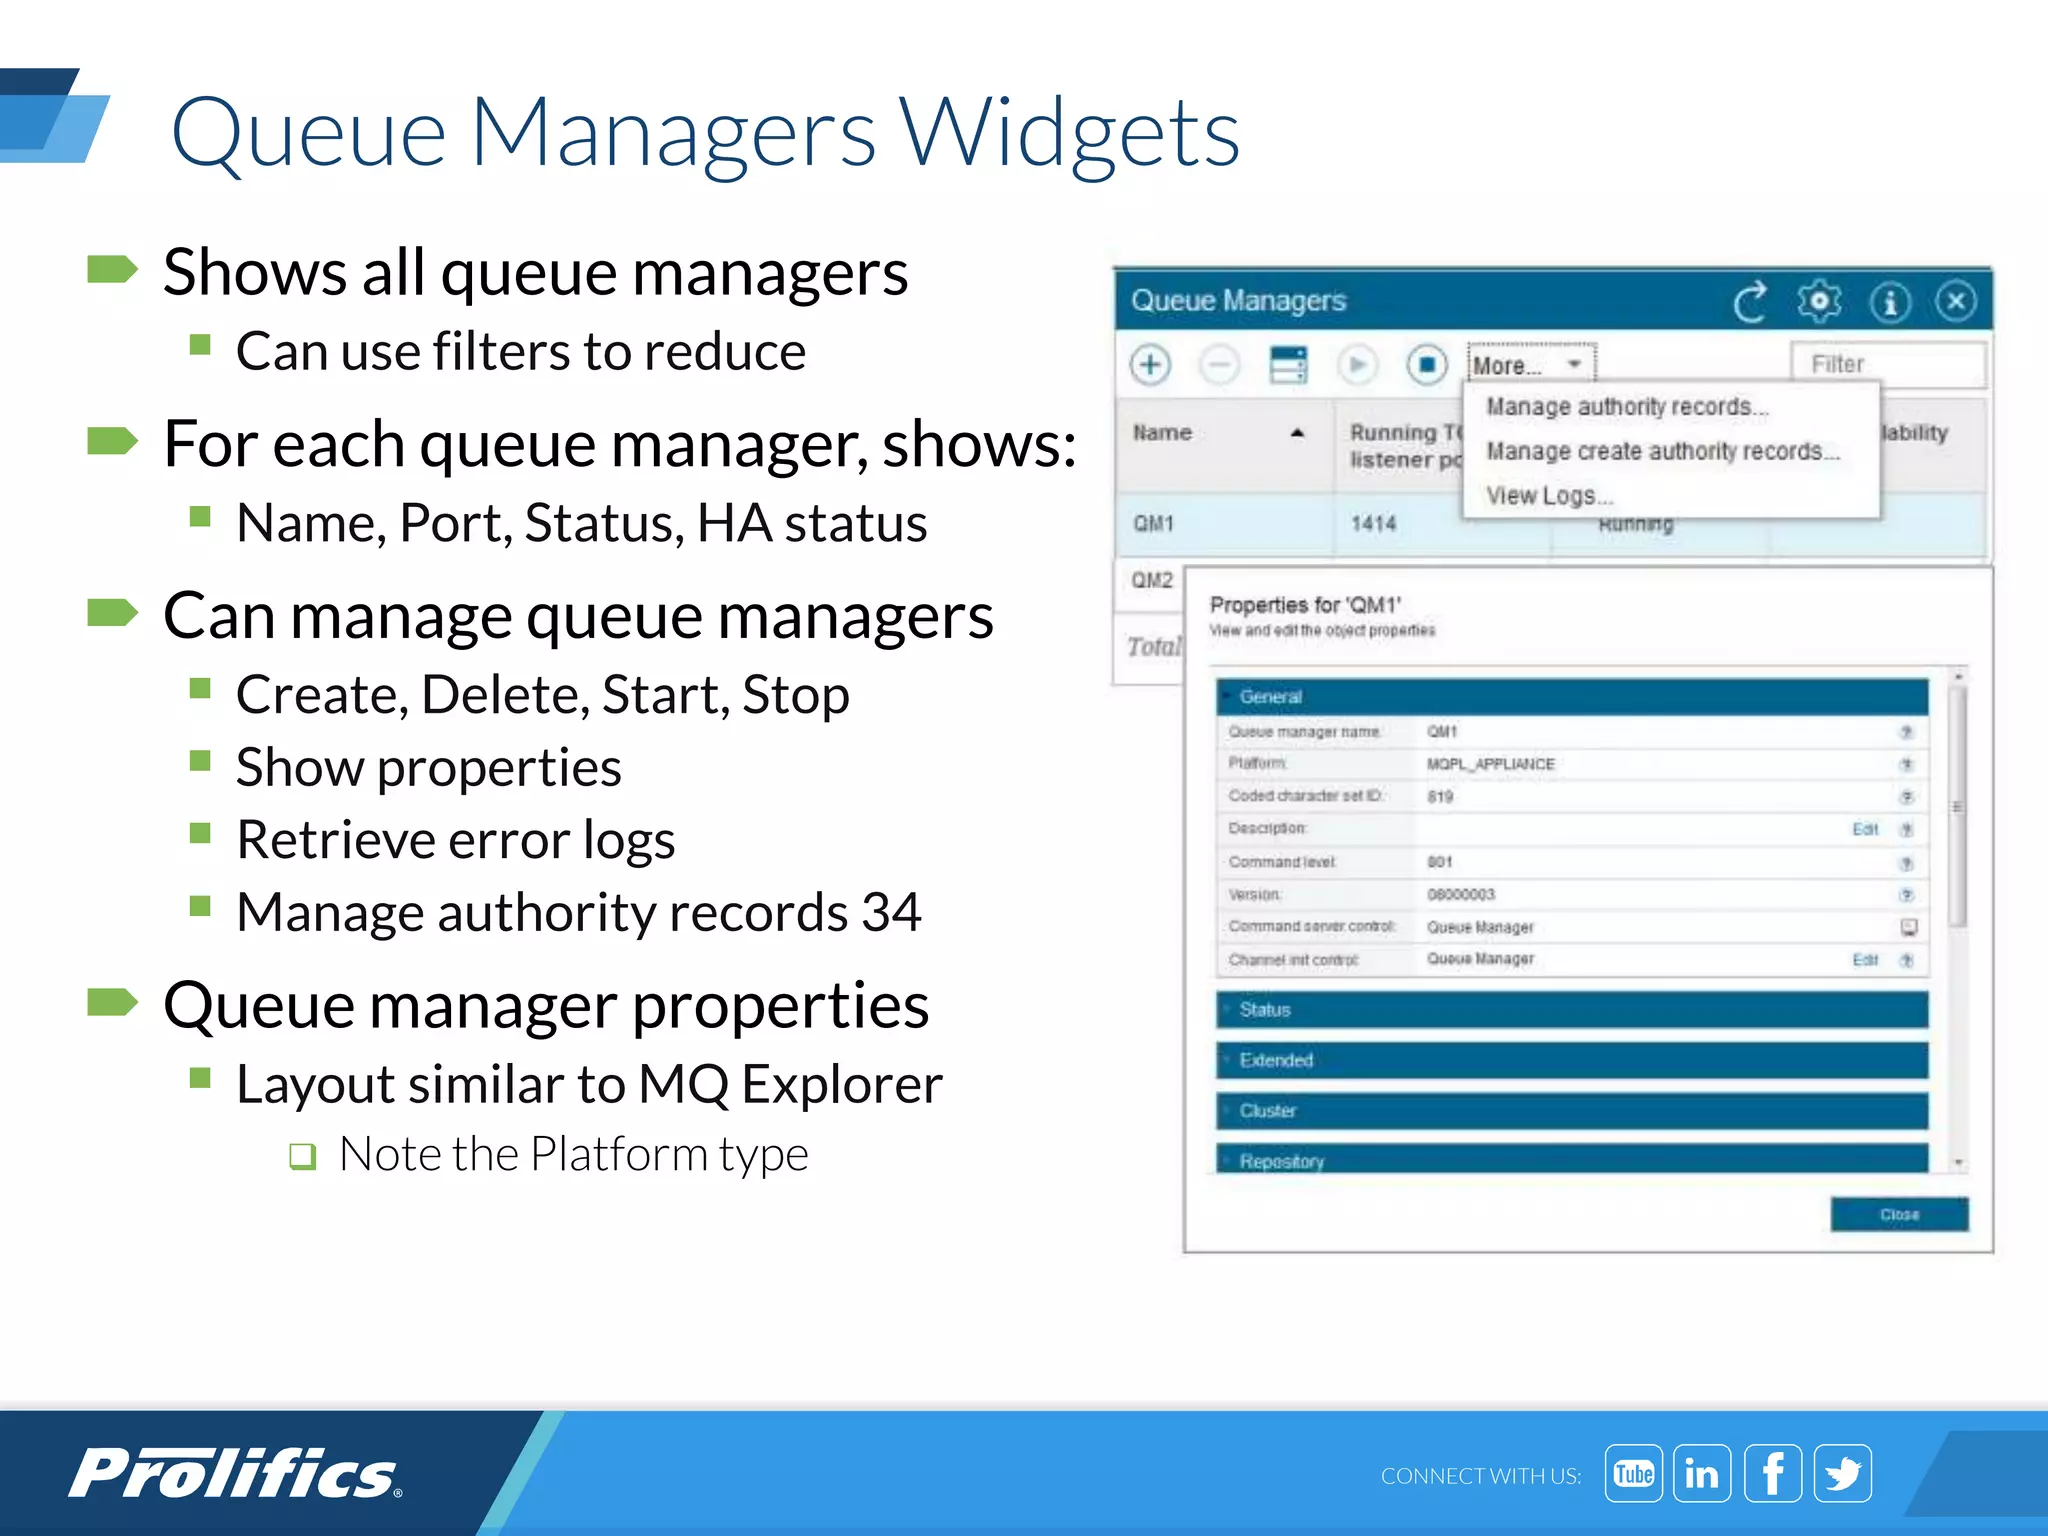Click the Delete queue manager minus icon
This screenshot has height=1536, width=2048.
tap(1219, 364)
